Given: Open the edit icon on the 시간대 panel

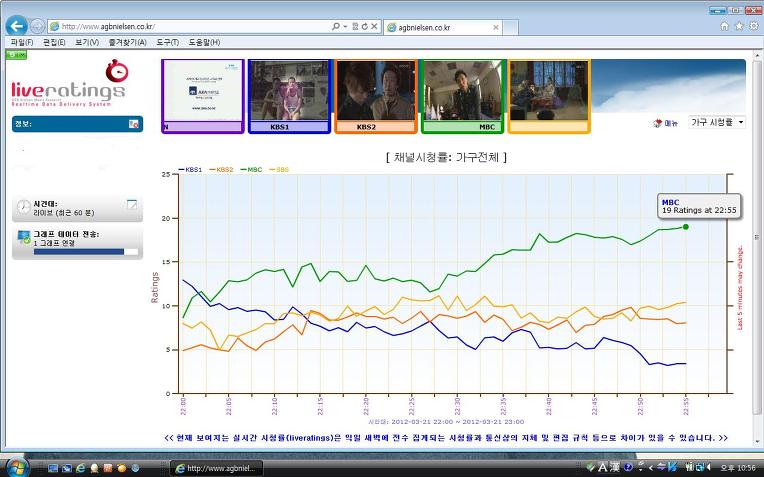Looking at the screenshot, I should pyautogui.click(x=132, y=205).
